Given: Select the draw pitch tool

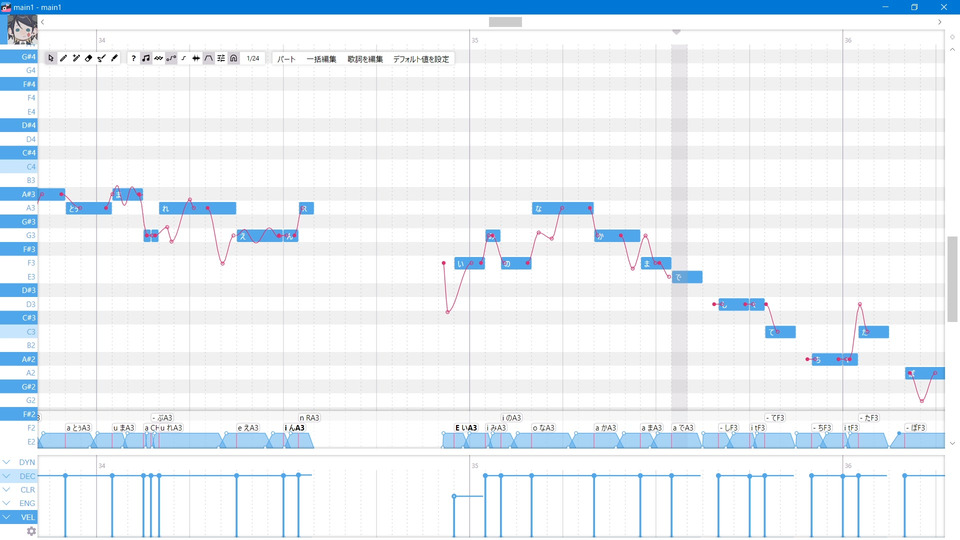Looking at the screenshot, I should click(x=102, y=58).
